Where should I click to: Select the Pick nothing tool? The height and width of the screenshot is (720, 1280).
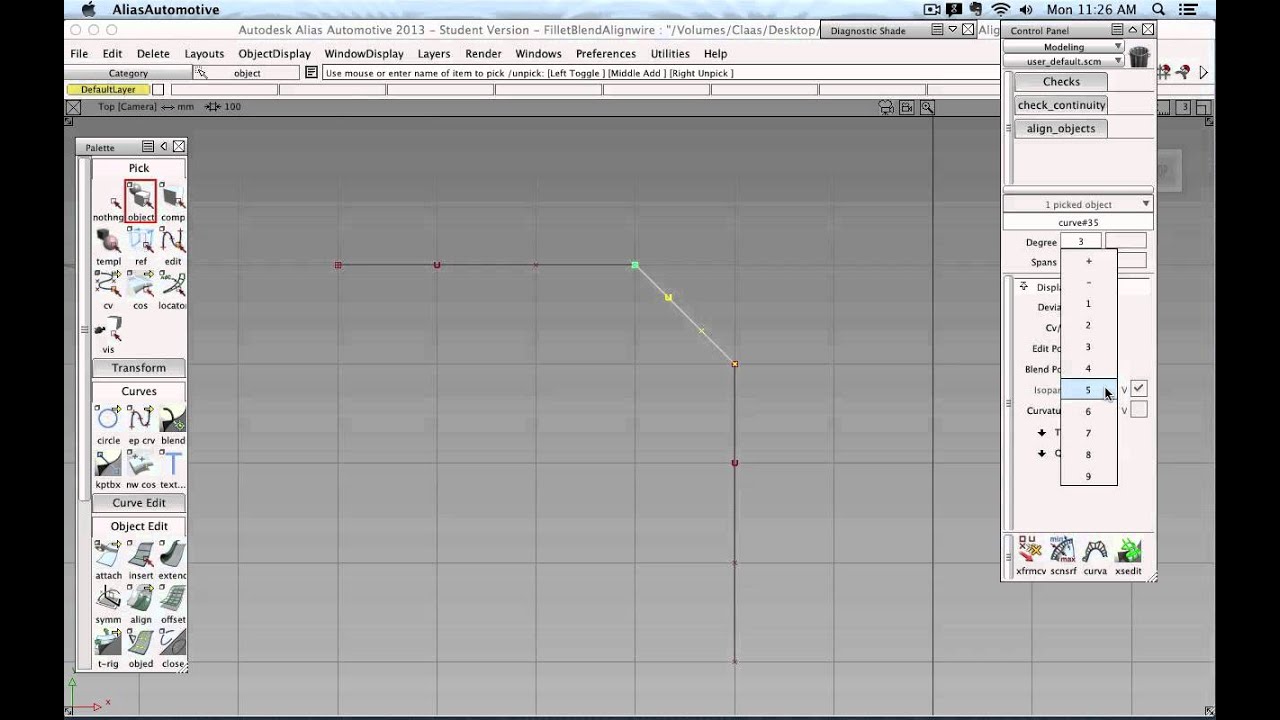click(x=108, y=201)
